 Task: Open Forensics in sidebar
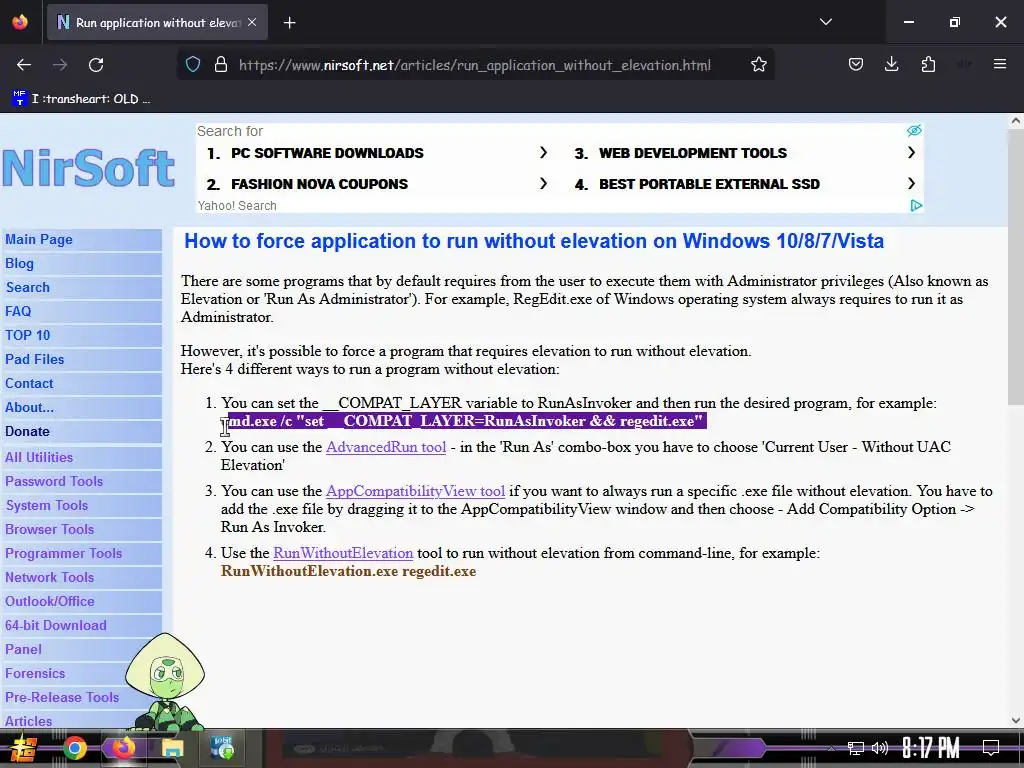(x=35, y=673)
